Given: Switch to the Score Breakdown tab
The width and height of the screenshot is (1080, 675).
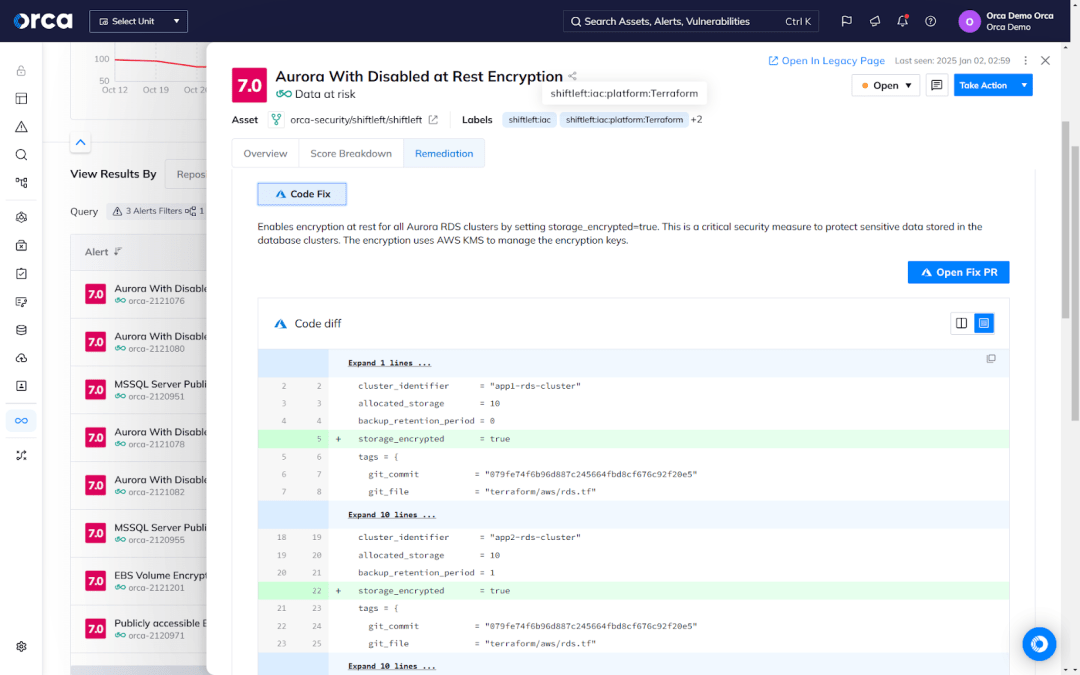Looking at the screenshot, I should click(x=351, y=154).
